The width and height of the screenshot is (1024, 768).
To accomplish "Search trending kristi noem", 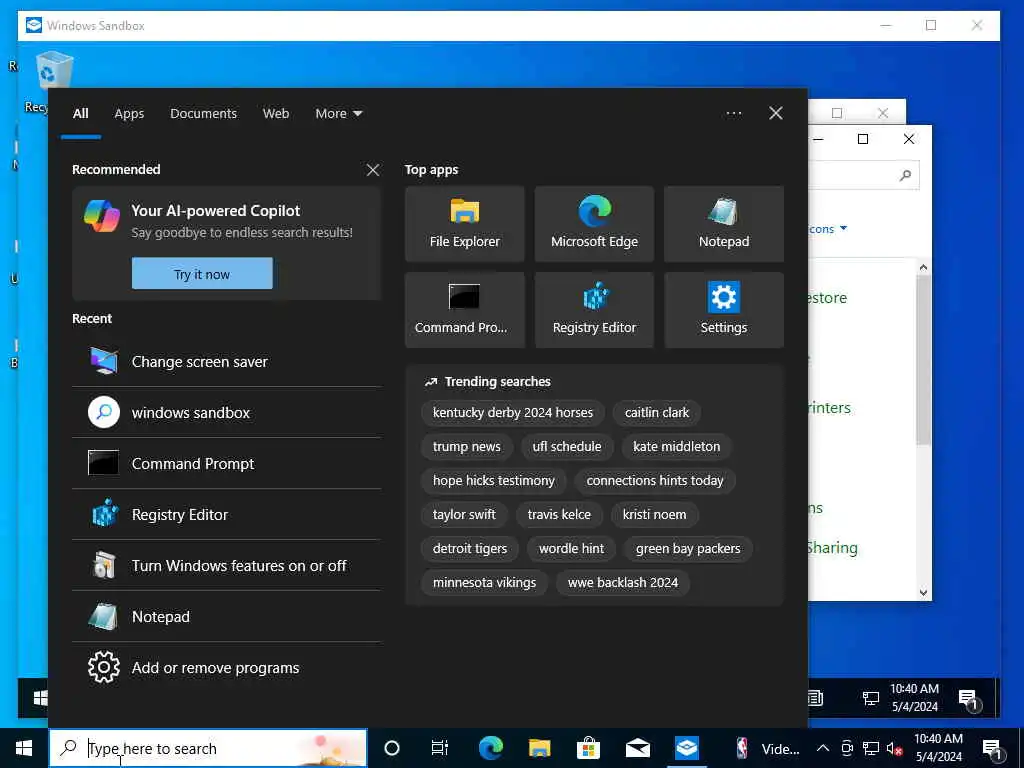I will (x=654, y=515).
